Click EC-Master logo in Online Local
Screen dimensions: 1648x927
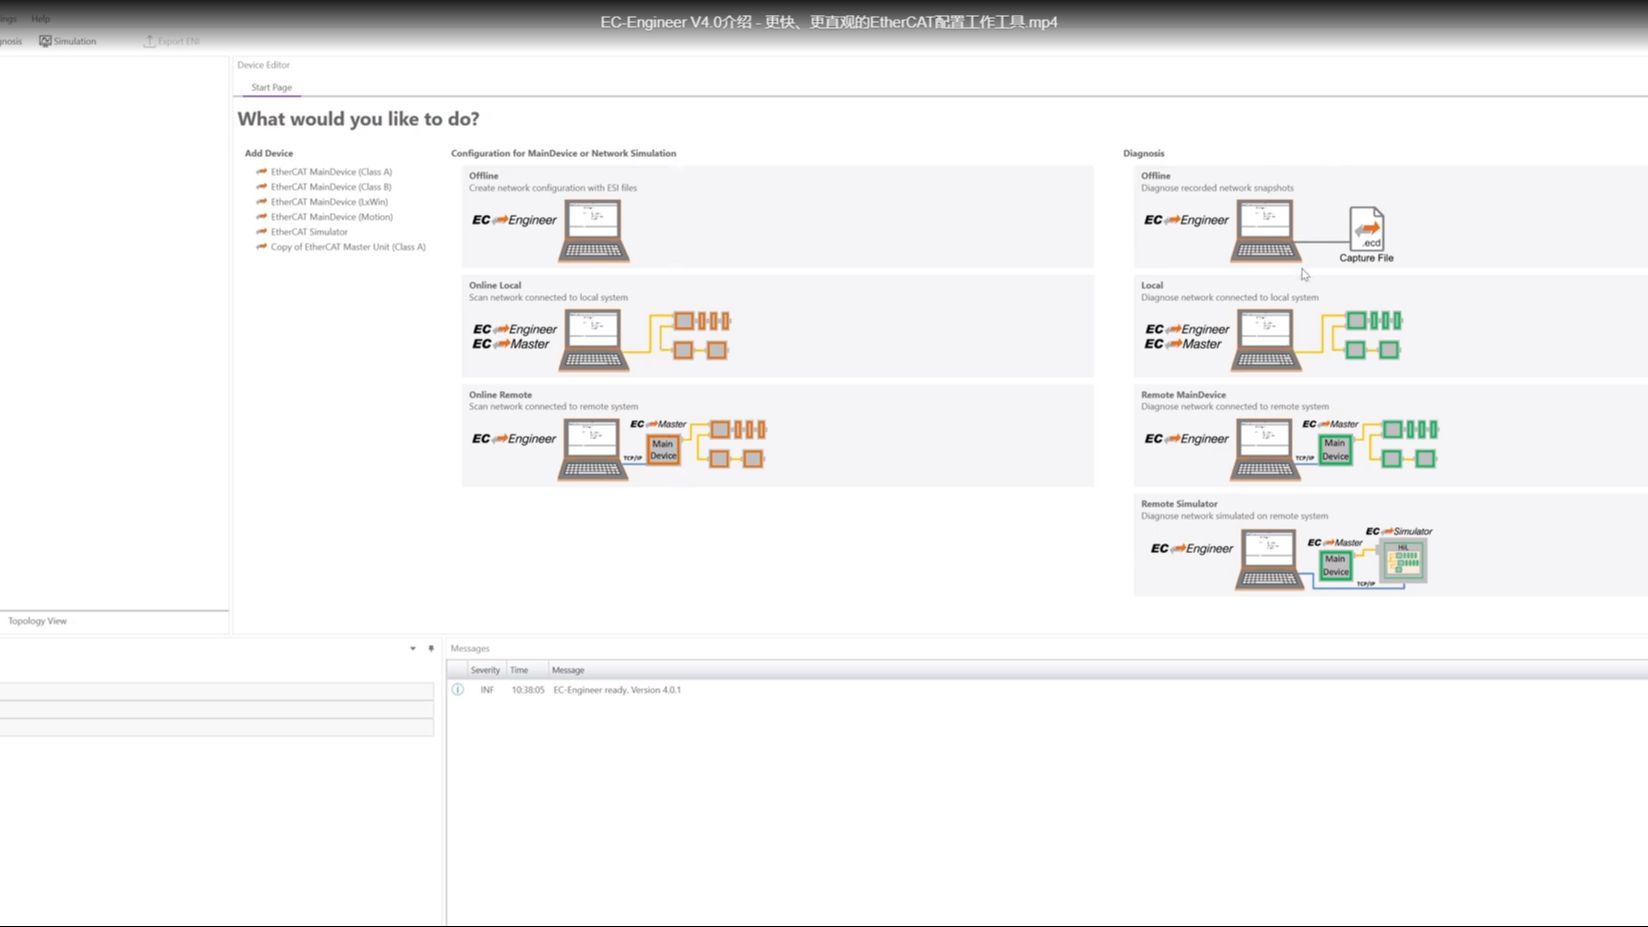511,344
